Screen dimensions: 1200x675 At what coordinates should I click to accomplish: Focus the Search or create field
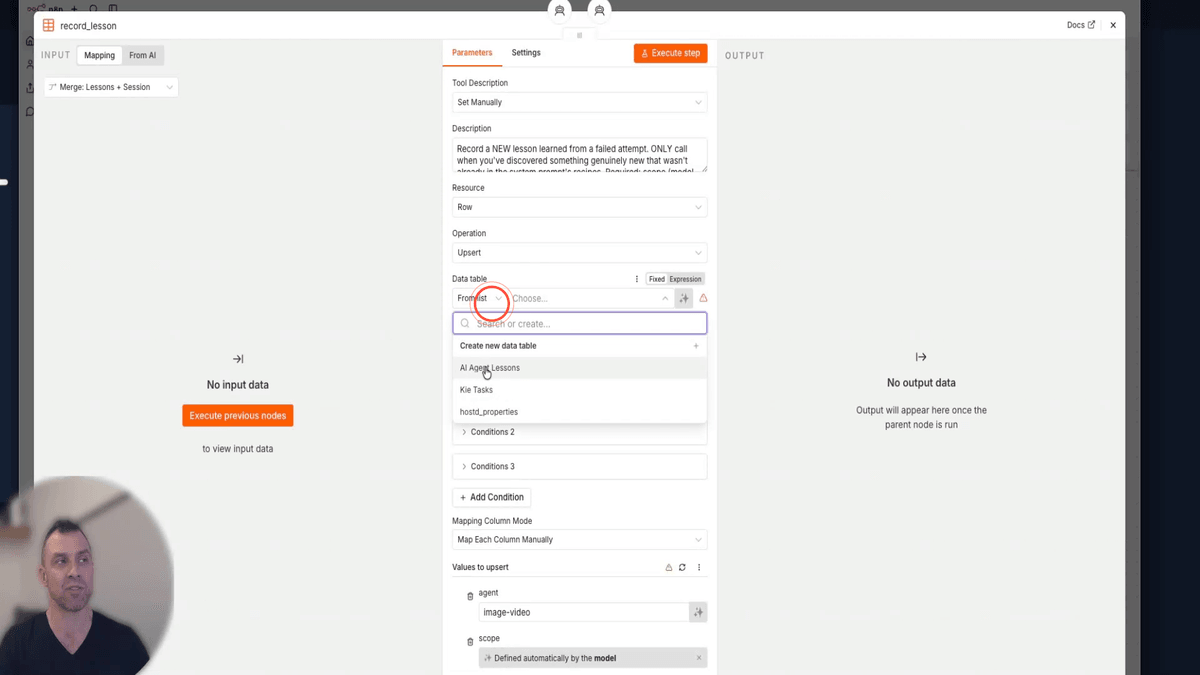[x=580, y=324]
